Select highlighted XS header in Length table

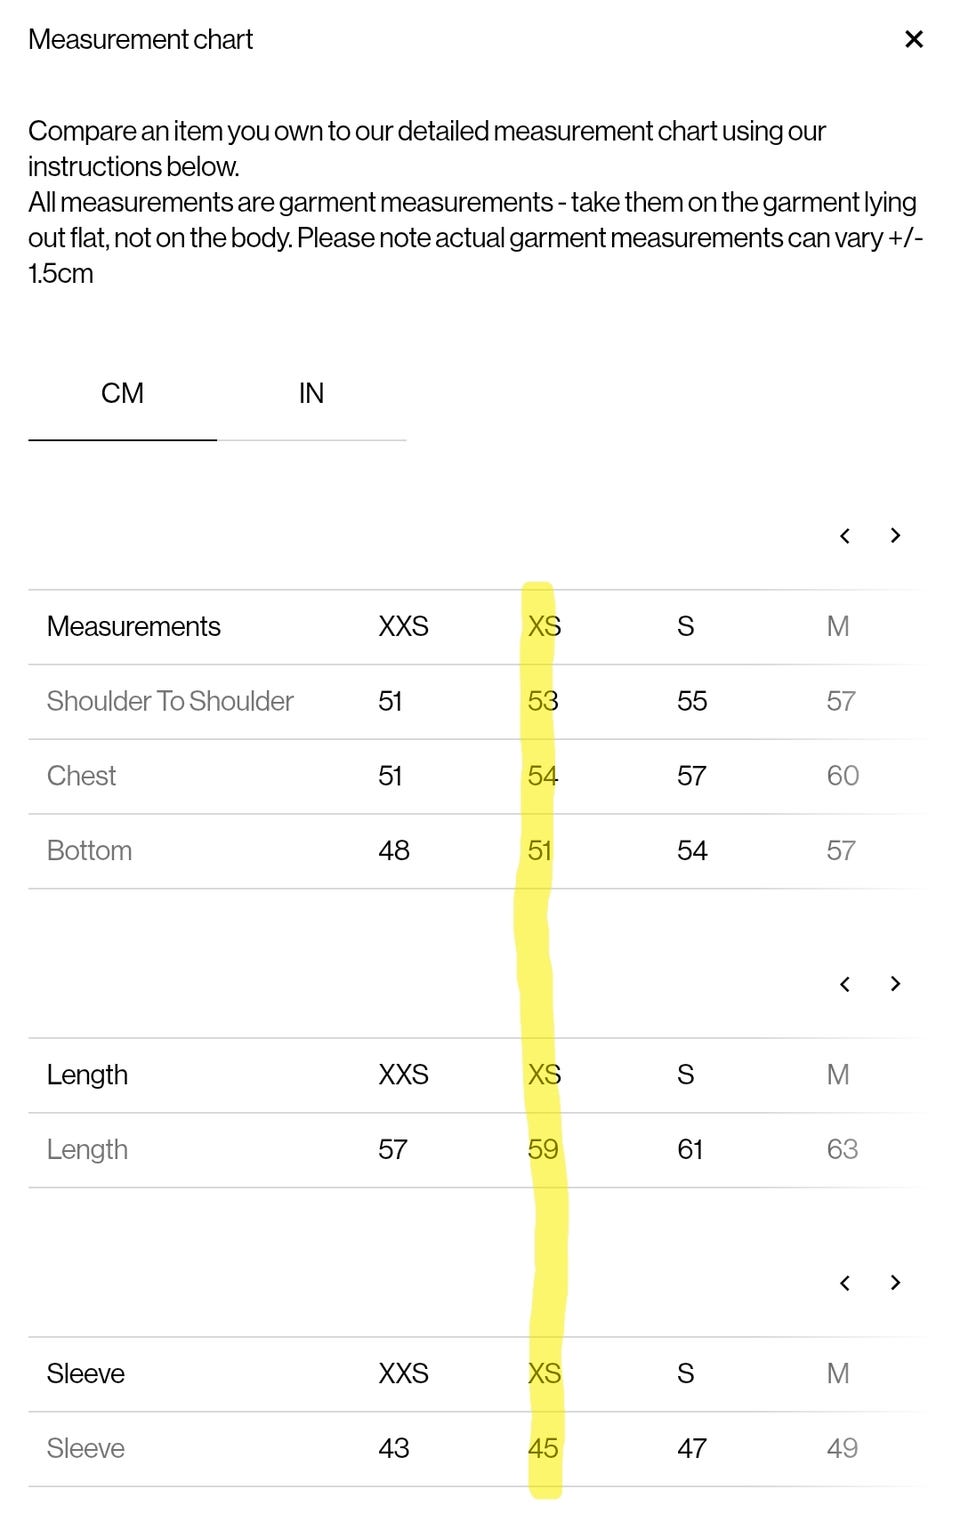[544, 1075]
